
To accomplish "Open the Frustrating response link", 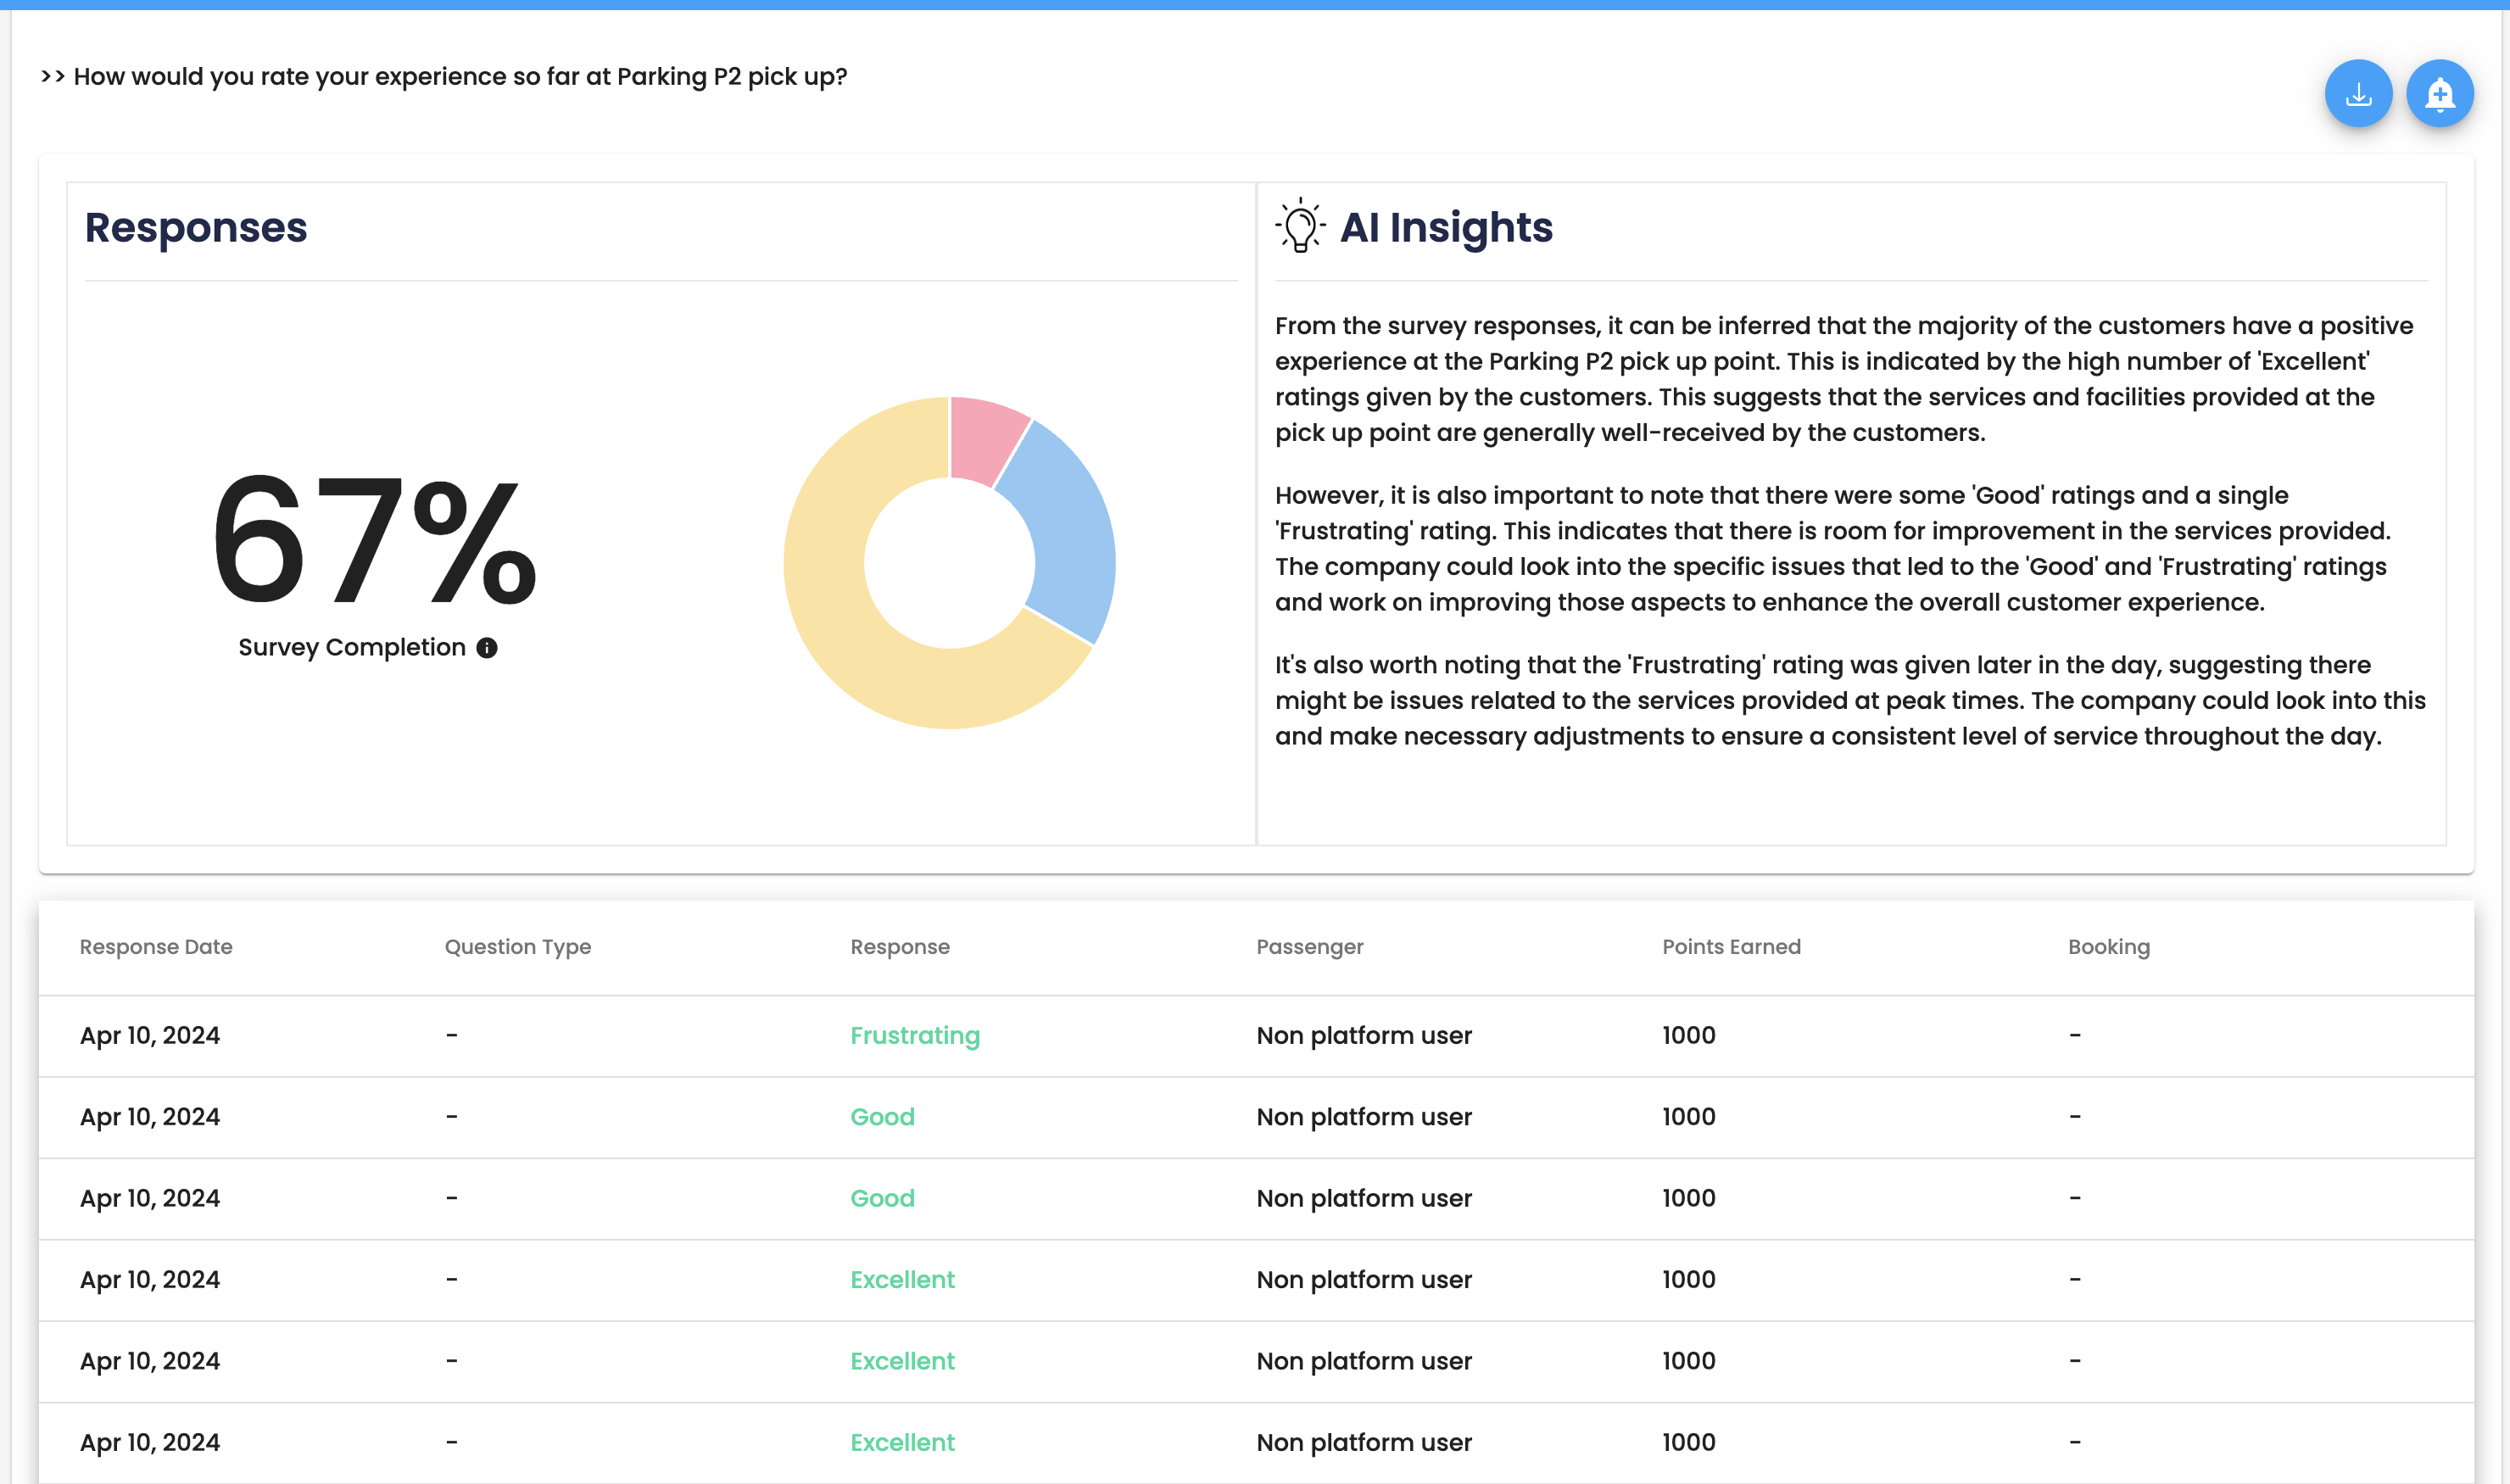I will pyautogui.click(x=914, y=1035).
